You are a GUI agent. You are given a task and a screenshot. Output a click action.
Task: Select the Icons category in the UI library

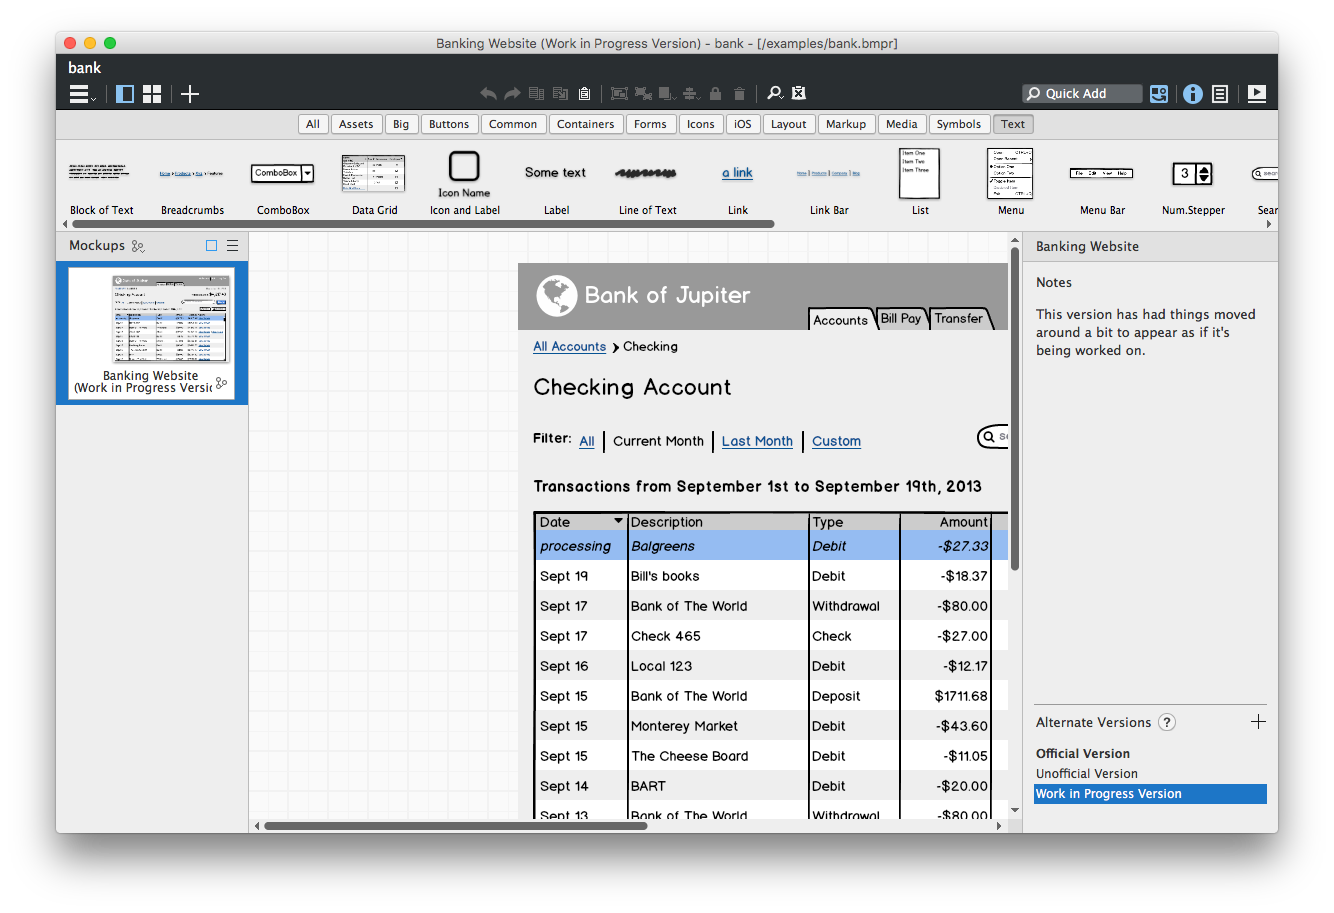tap(700, 124)
